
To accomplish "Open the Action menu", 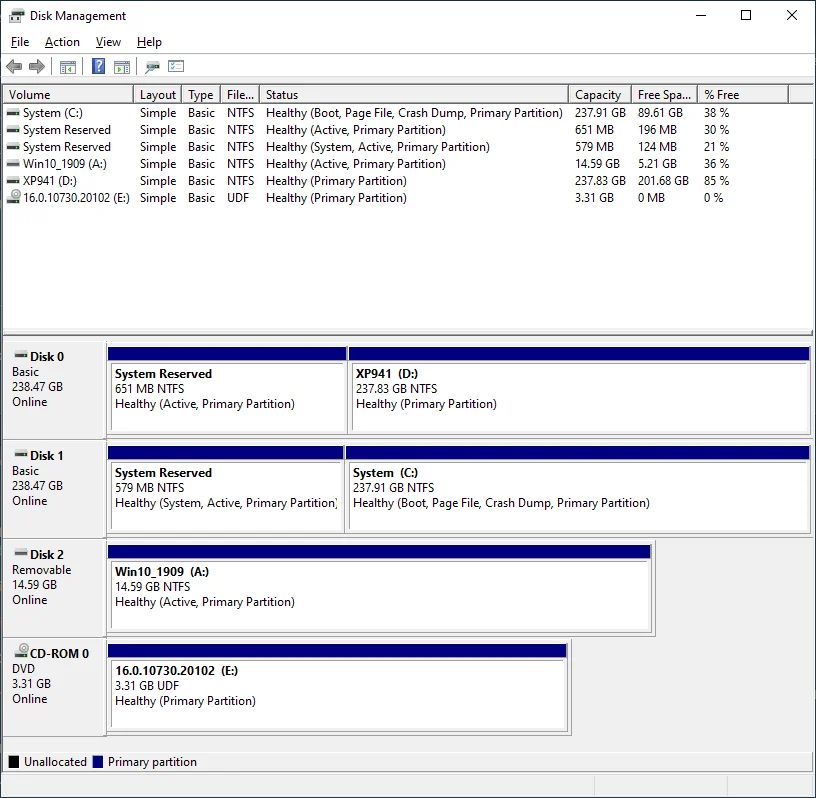I will 62,42.
